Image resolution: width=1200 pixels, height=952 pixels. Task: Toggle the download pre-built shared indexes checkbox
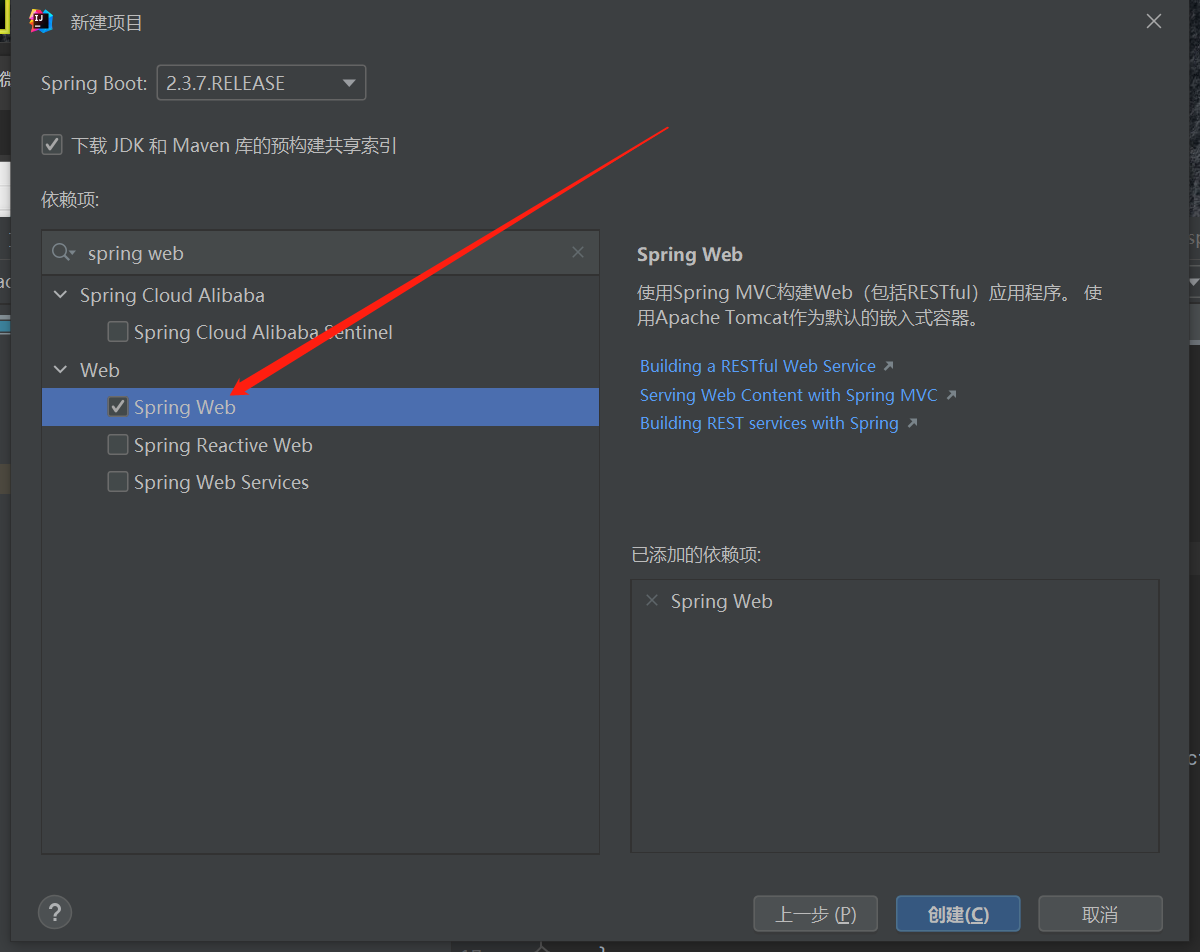click(52, 145)
